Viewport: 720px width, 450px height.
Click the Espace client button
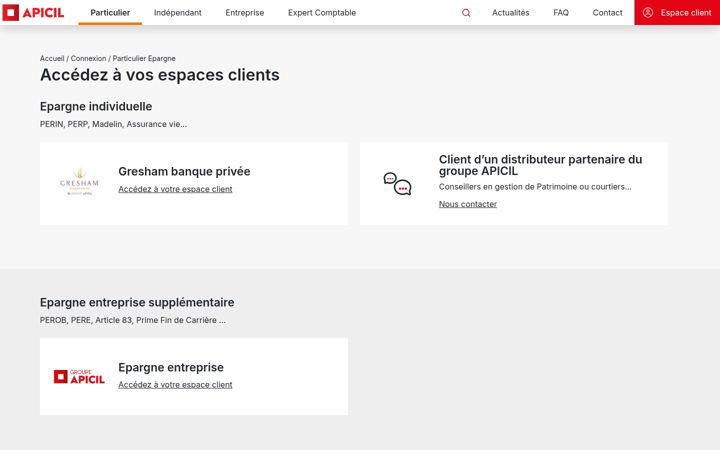(x=677, y=12)
